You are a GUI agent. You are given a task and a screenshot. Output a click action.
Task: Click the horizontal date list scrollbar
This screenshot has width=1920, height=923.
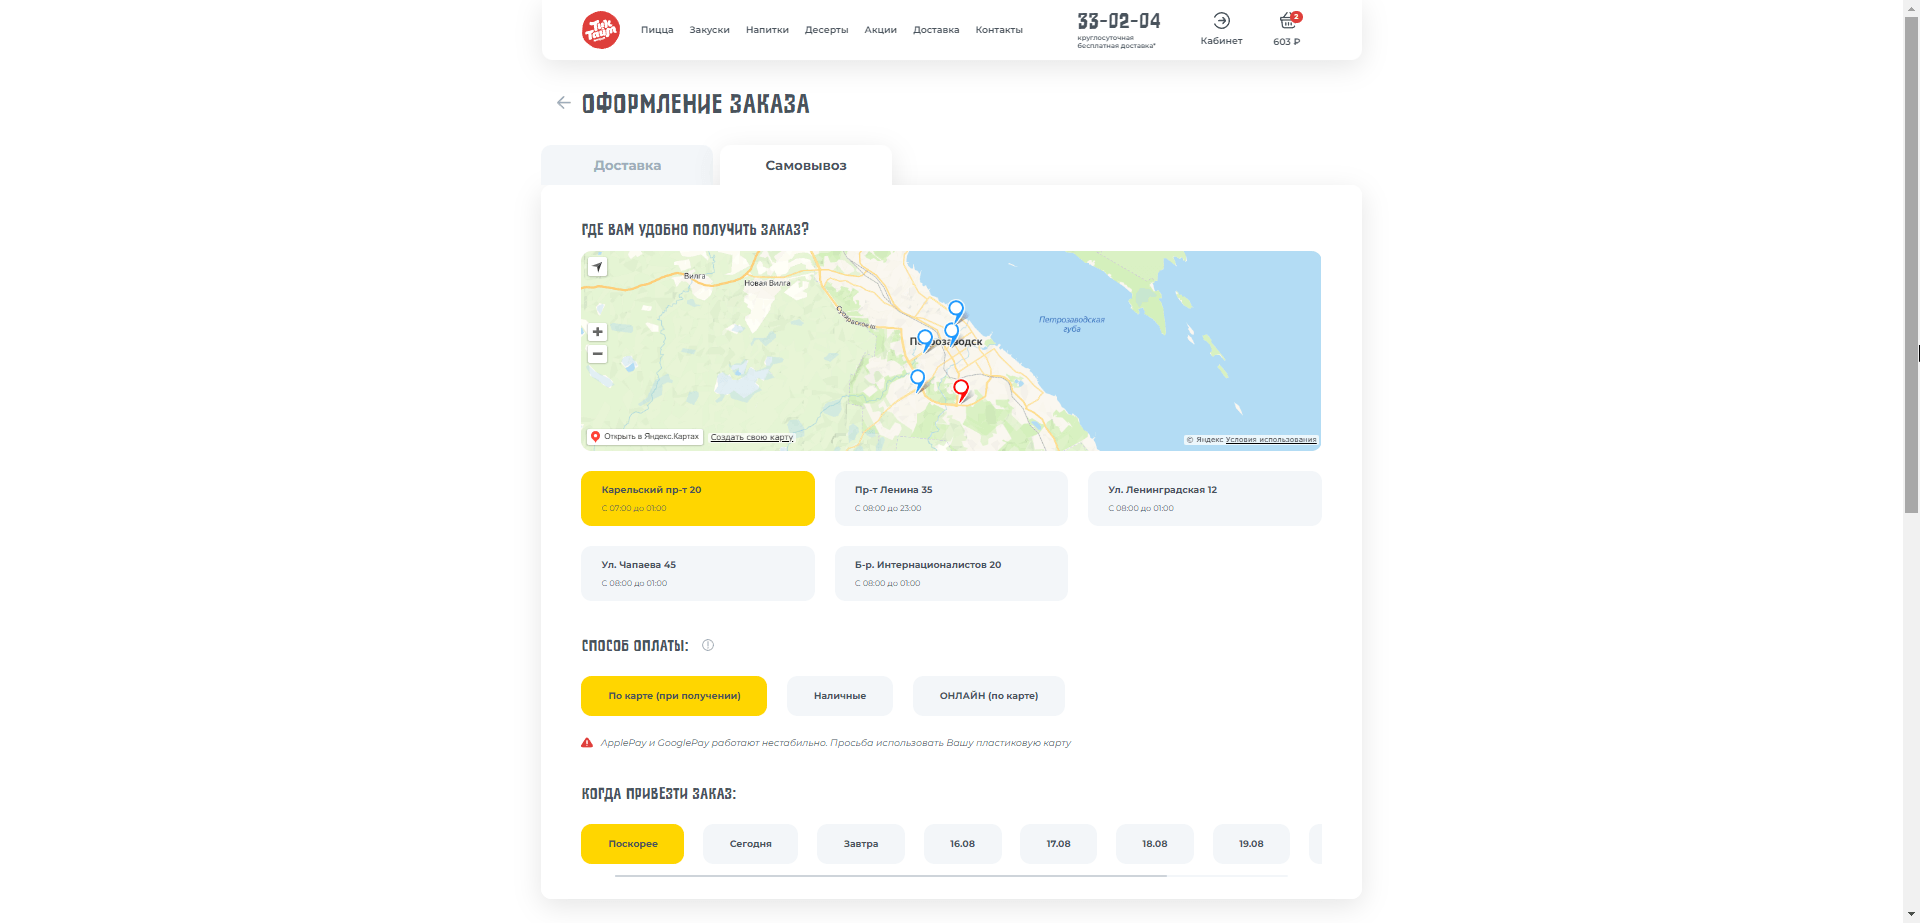coord(890,876)
